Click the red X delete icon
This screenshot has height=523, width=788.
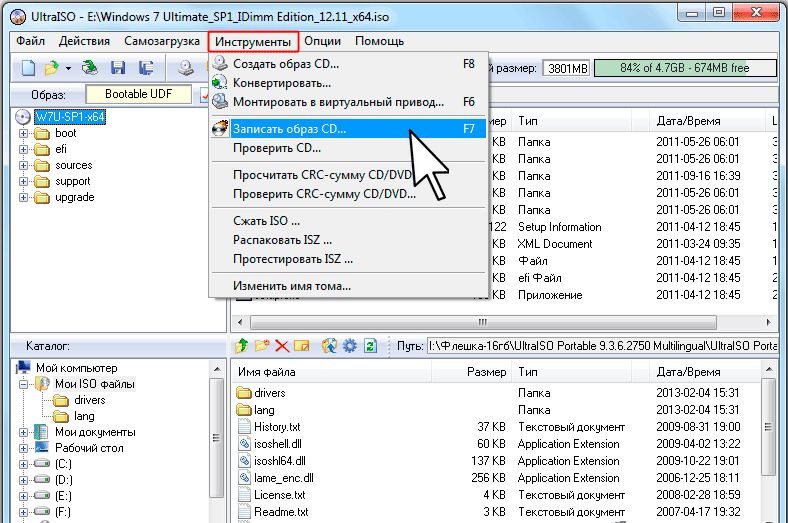(282, 346)
